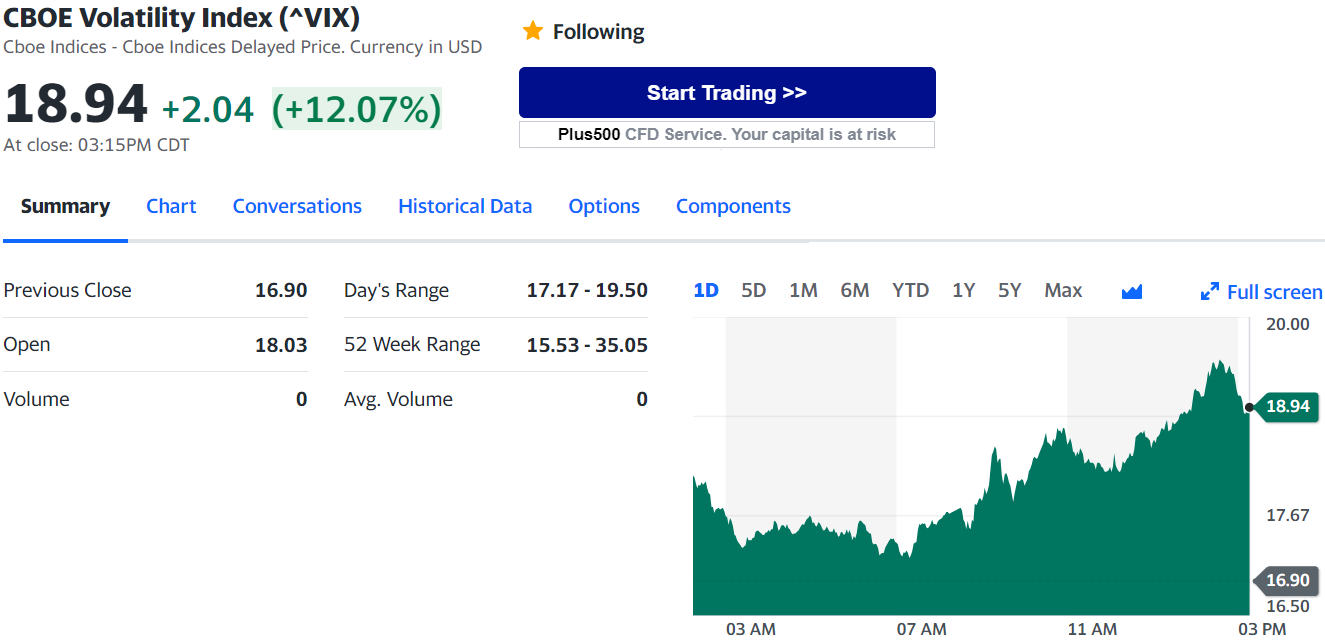The width and height of the screenshot is (1325, 641).
Task: Open the Options tab
Action: [x=604, y=206]
